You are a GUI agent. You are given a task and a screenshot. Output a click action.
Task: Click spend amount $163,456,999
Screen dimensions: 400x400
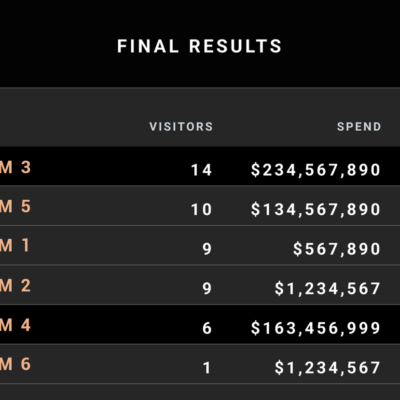(x=316, y=328)
